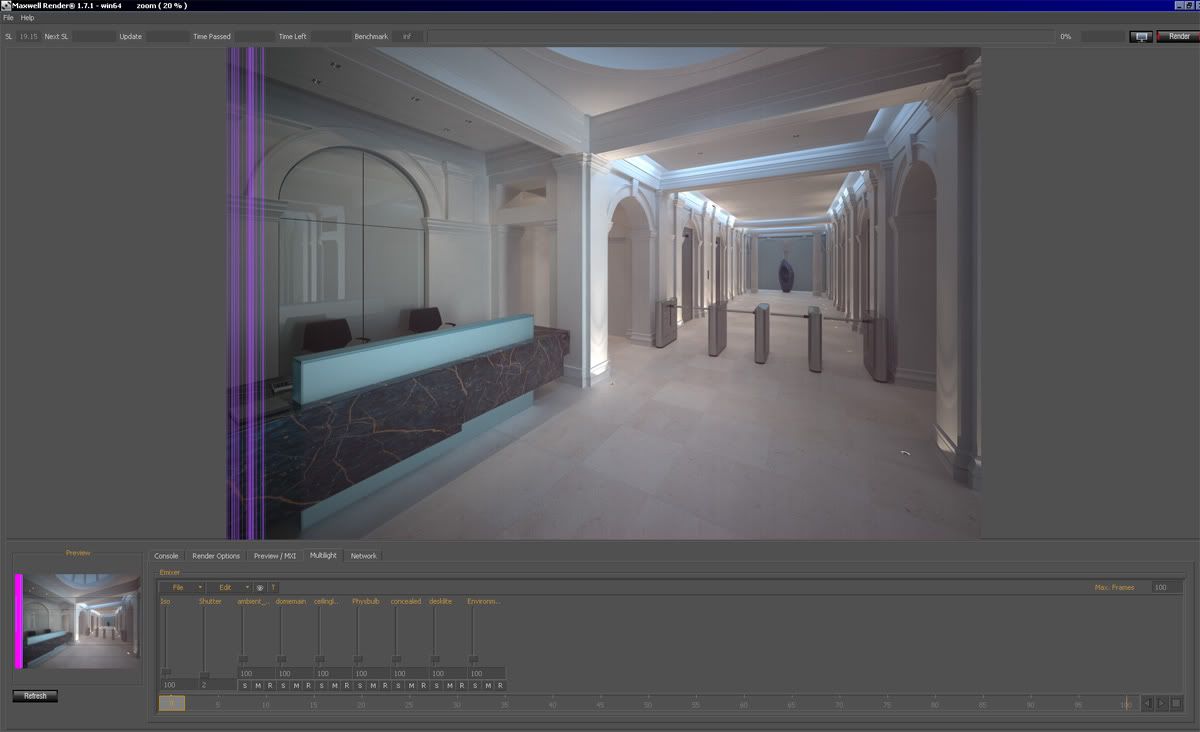Click R button under Physbulb emitter
Screen dimensions: 1200x732
coord(385,685)
